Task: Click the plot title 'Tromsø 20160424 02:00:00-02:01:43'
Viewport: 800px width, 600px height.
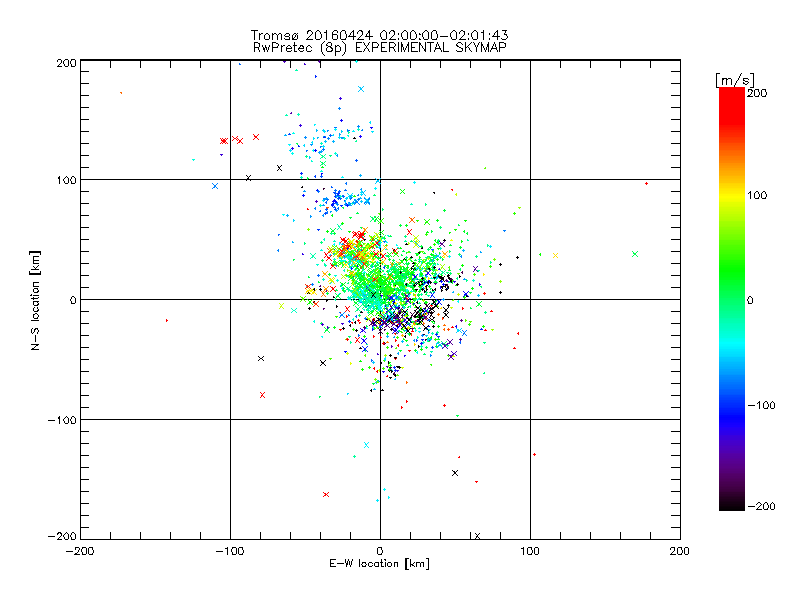Action: coord(379,35)
